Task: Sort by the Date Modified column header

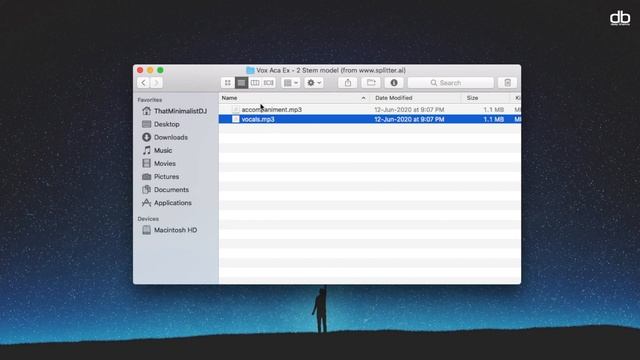Action: (416, 98)
